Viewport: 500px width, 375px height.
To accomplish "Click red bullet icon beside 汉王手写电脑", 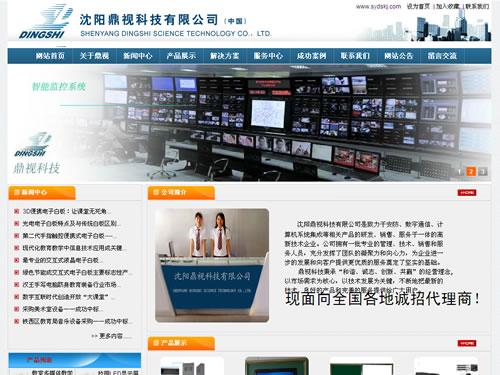I will coord(16,285).
